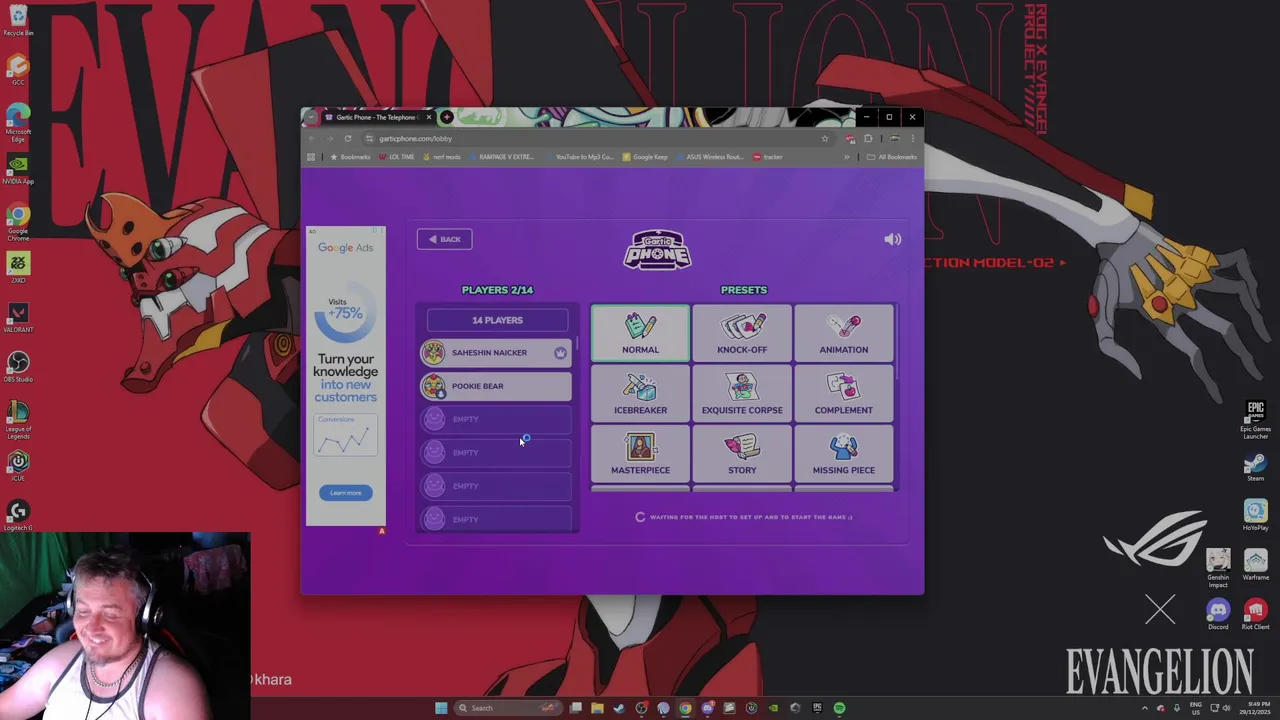Open the Google Keep bookmark

pyautogui.click(x=645, y=157)
